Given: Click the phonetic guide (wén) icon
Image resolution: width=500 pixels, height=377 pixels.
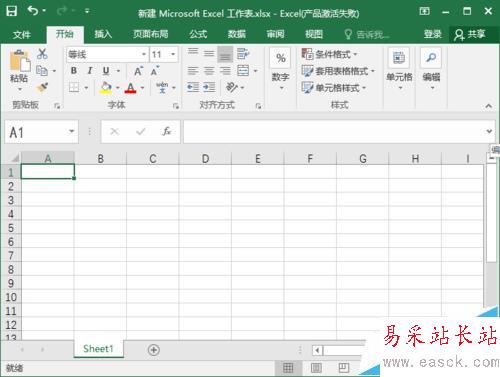Looking at the screenshot, I should [162, 87].
